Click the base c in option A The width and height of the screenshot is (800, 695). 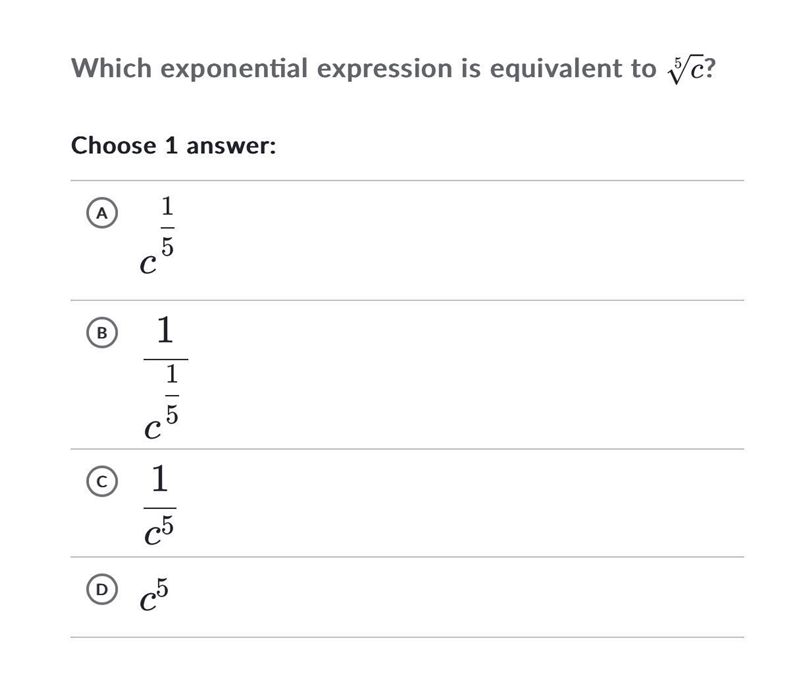148,264
